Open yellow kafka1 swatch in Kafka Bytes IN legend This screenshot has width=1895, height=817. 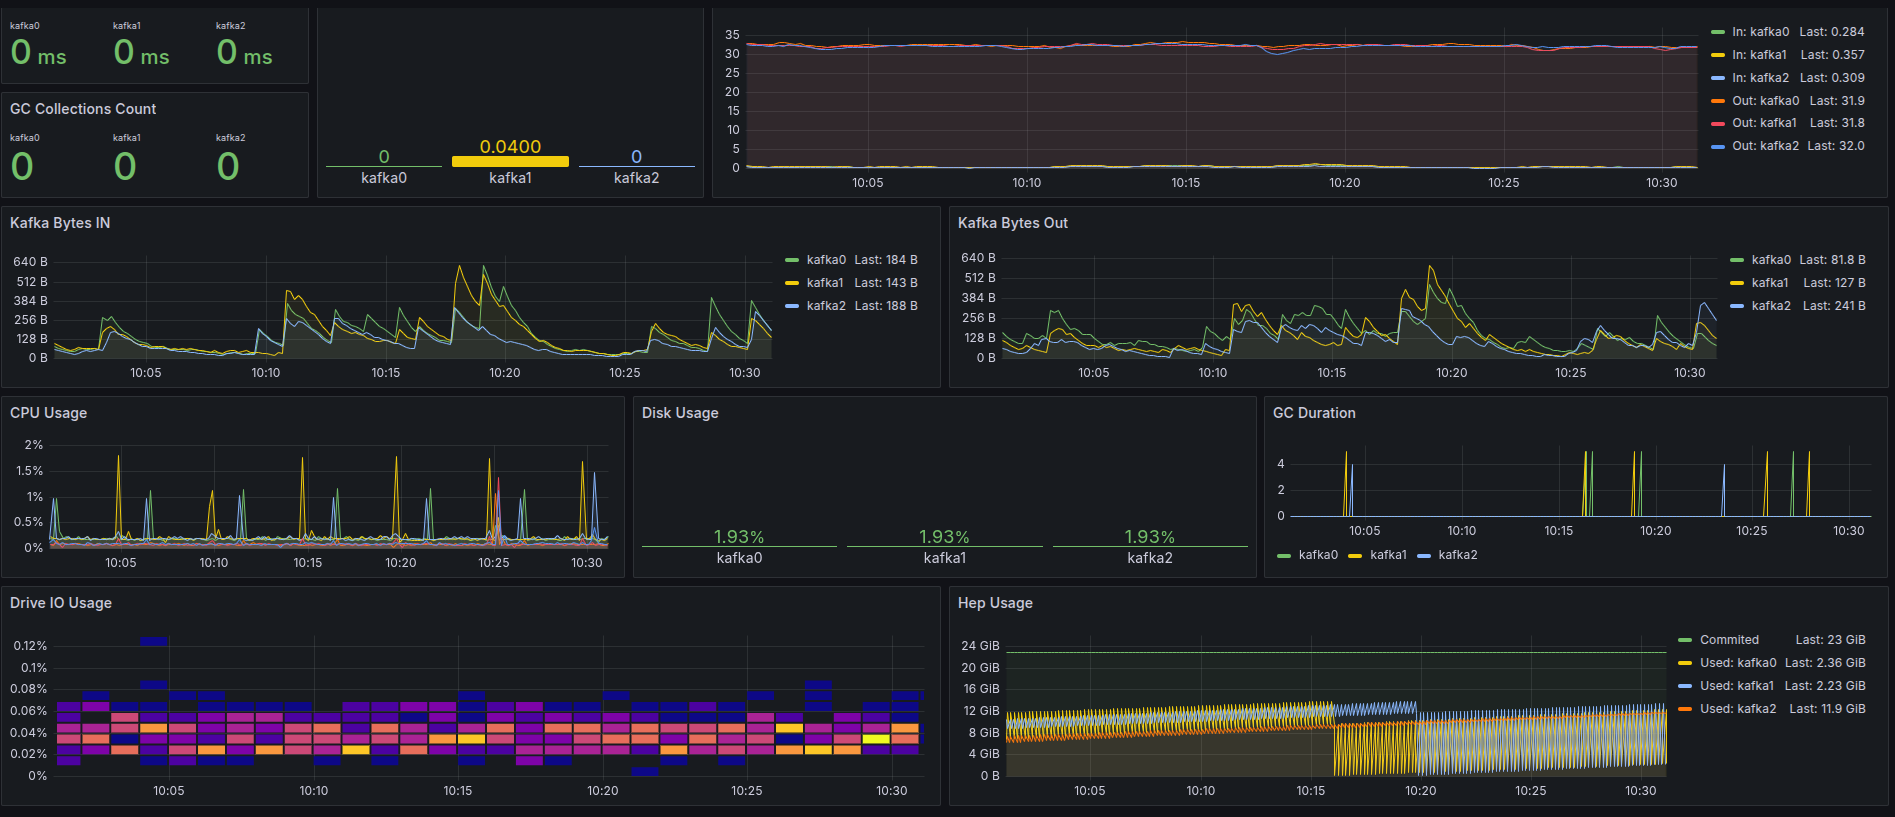coord(792,283)
